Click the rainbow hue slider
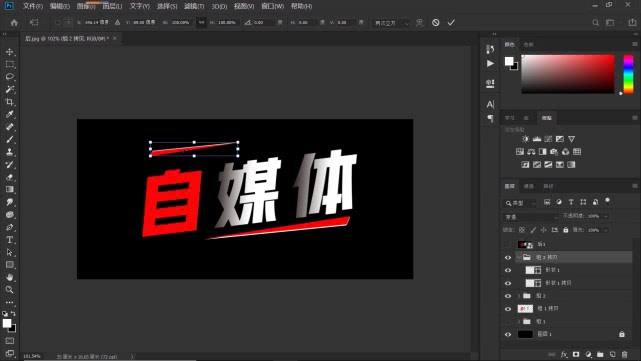This screenshot has height=361, width=641. [628, 74]
